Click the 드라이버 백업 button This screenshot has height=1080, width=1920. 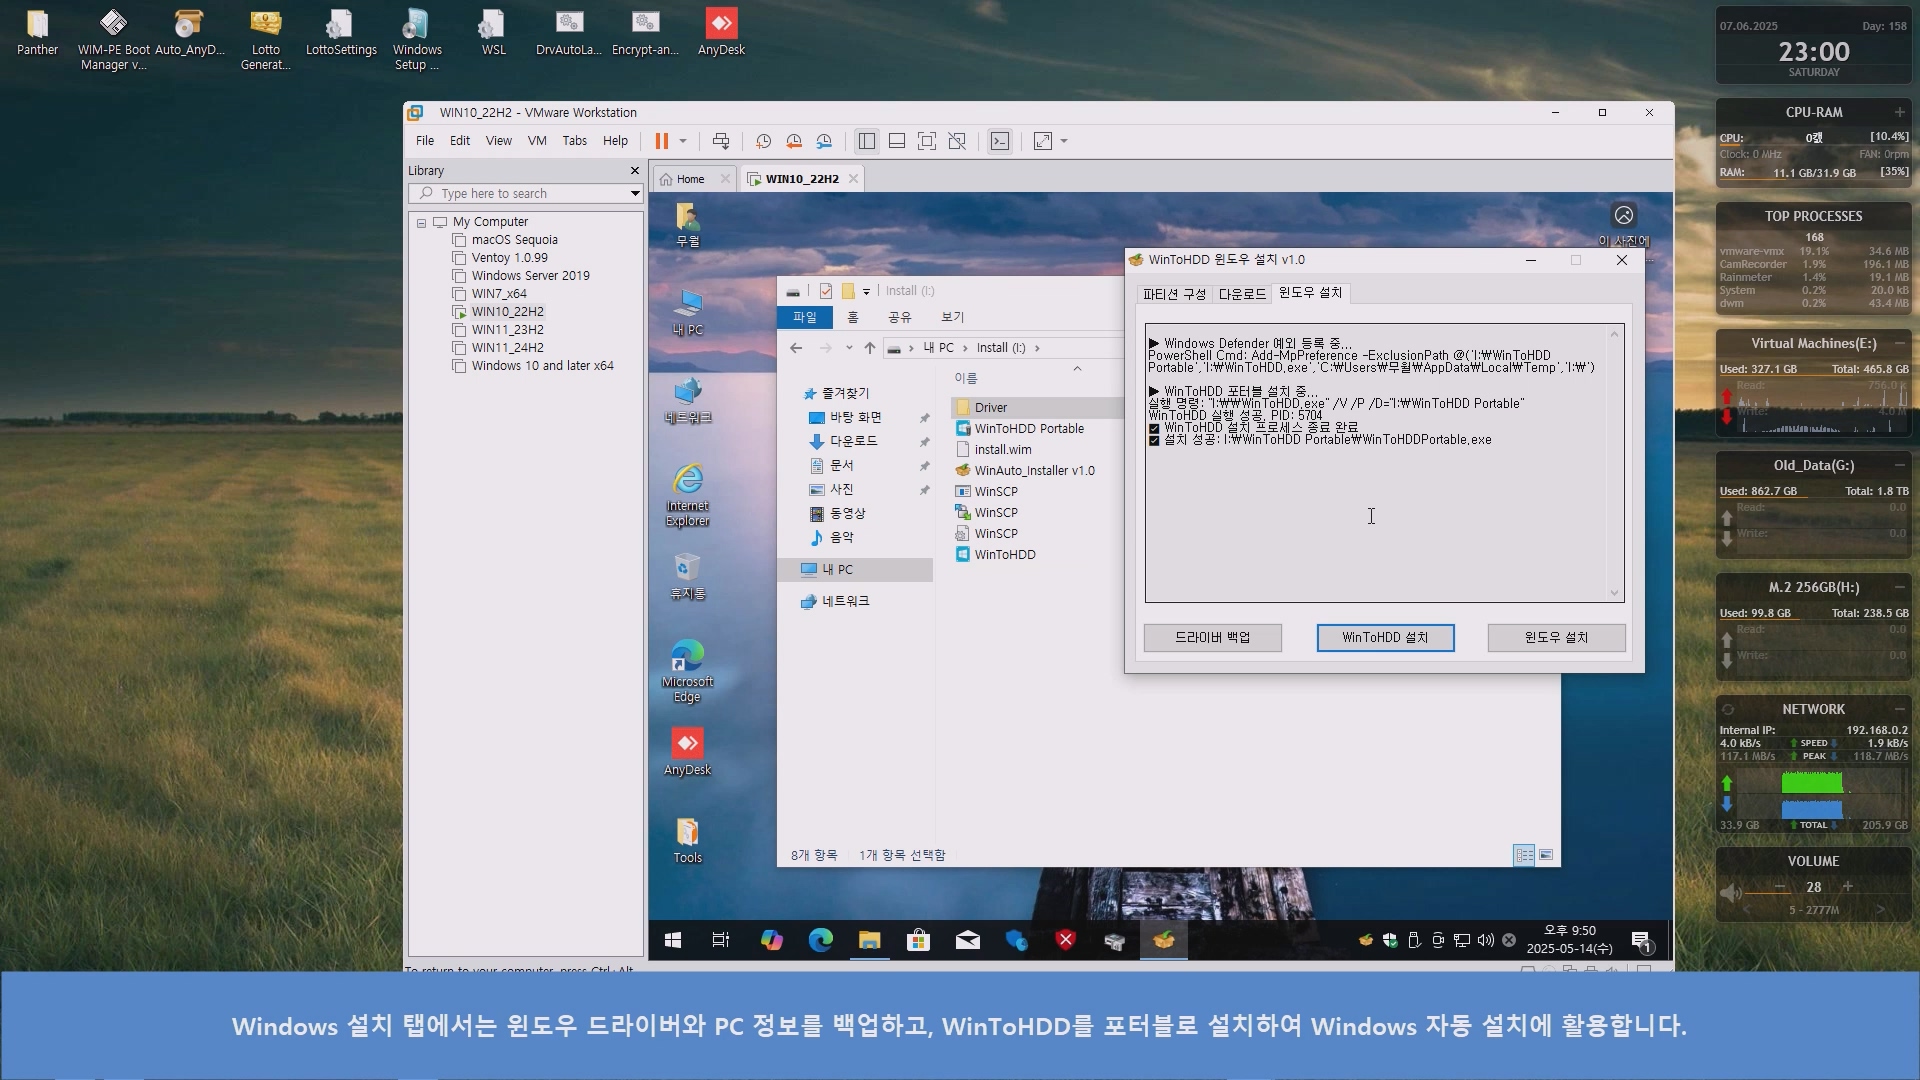(x=1212, y=638)
